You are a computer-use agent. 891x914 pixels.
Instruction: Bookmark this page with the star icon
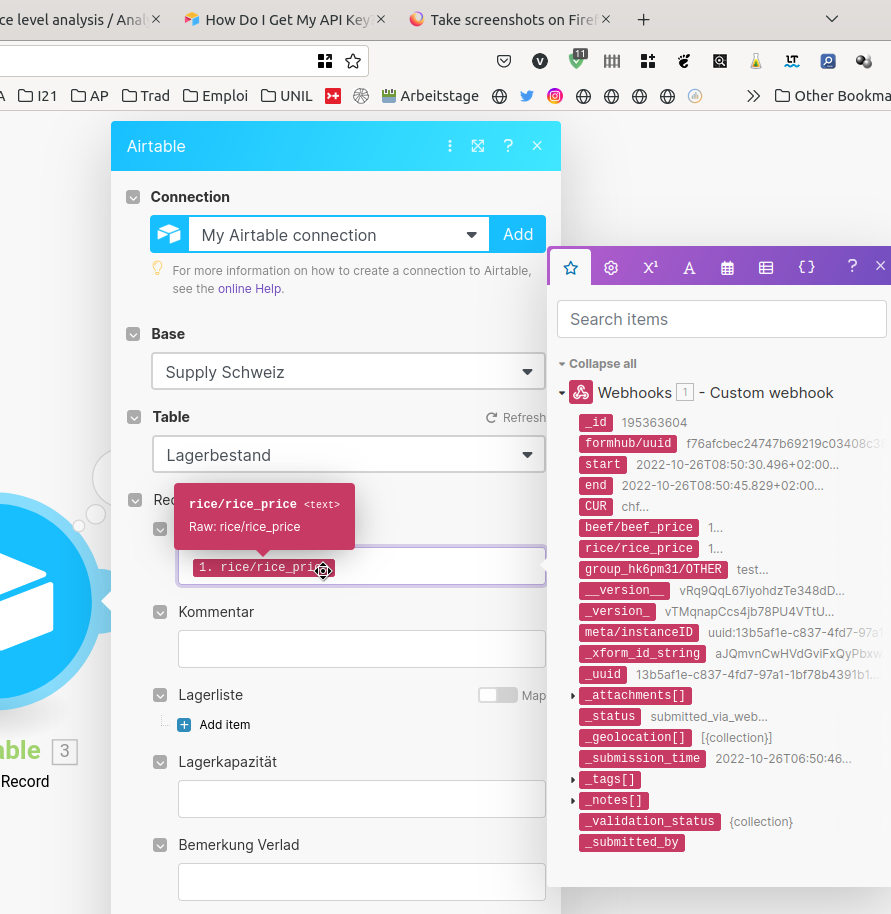[x=353, y=61]
